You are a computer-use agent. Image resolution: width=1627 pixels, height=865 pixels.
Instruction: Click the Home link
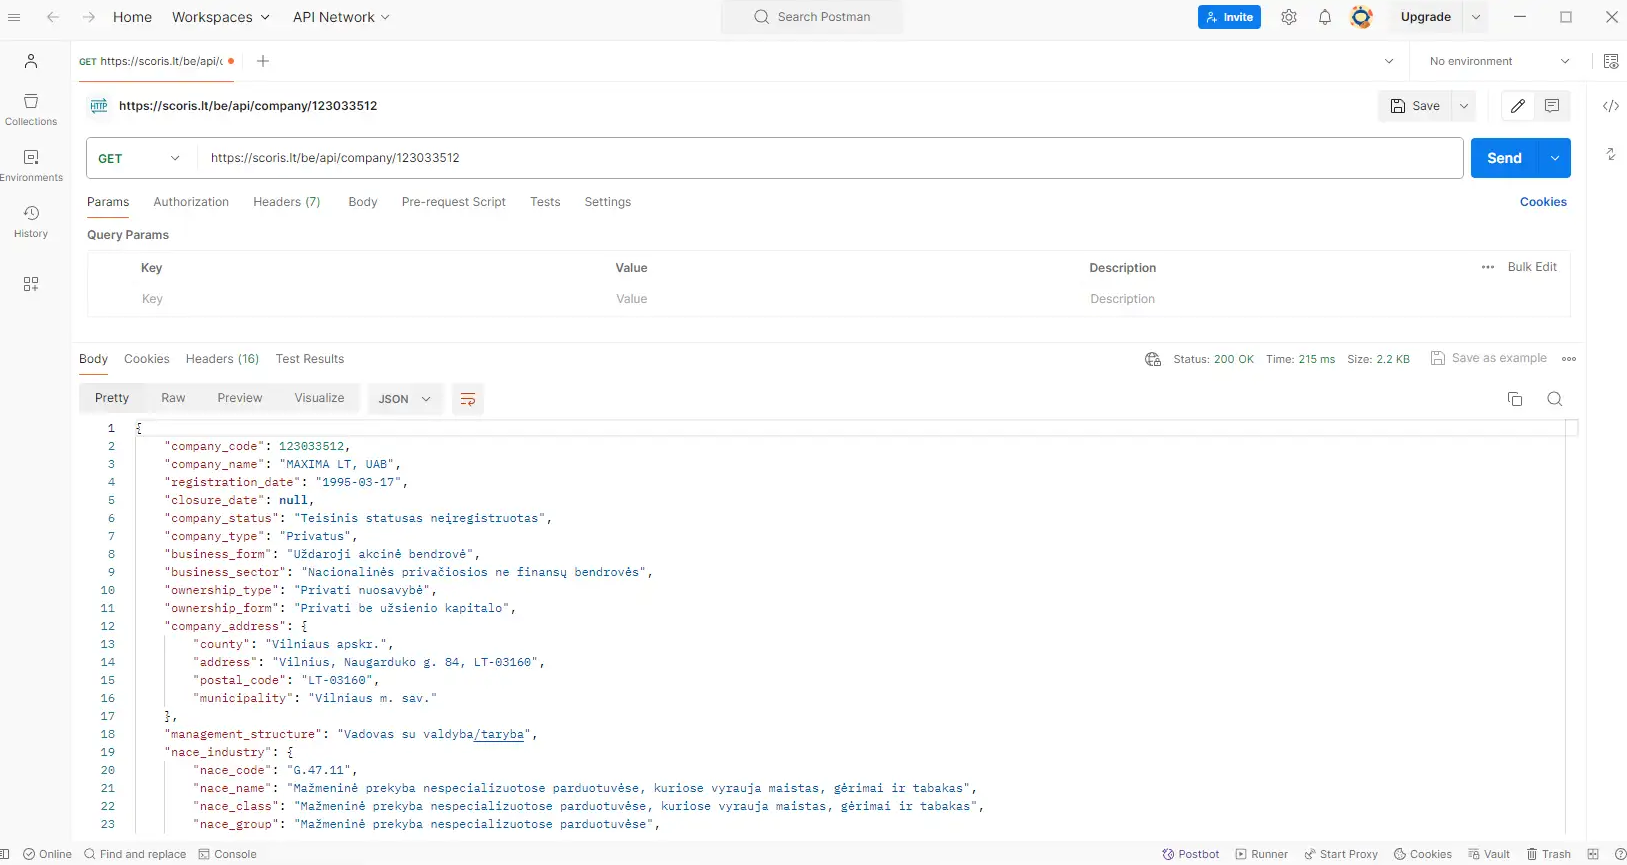coord(132,17)
